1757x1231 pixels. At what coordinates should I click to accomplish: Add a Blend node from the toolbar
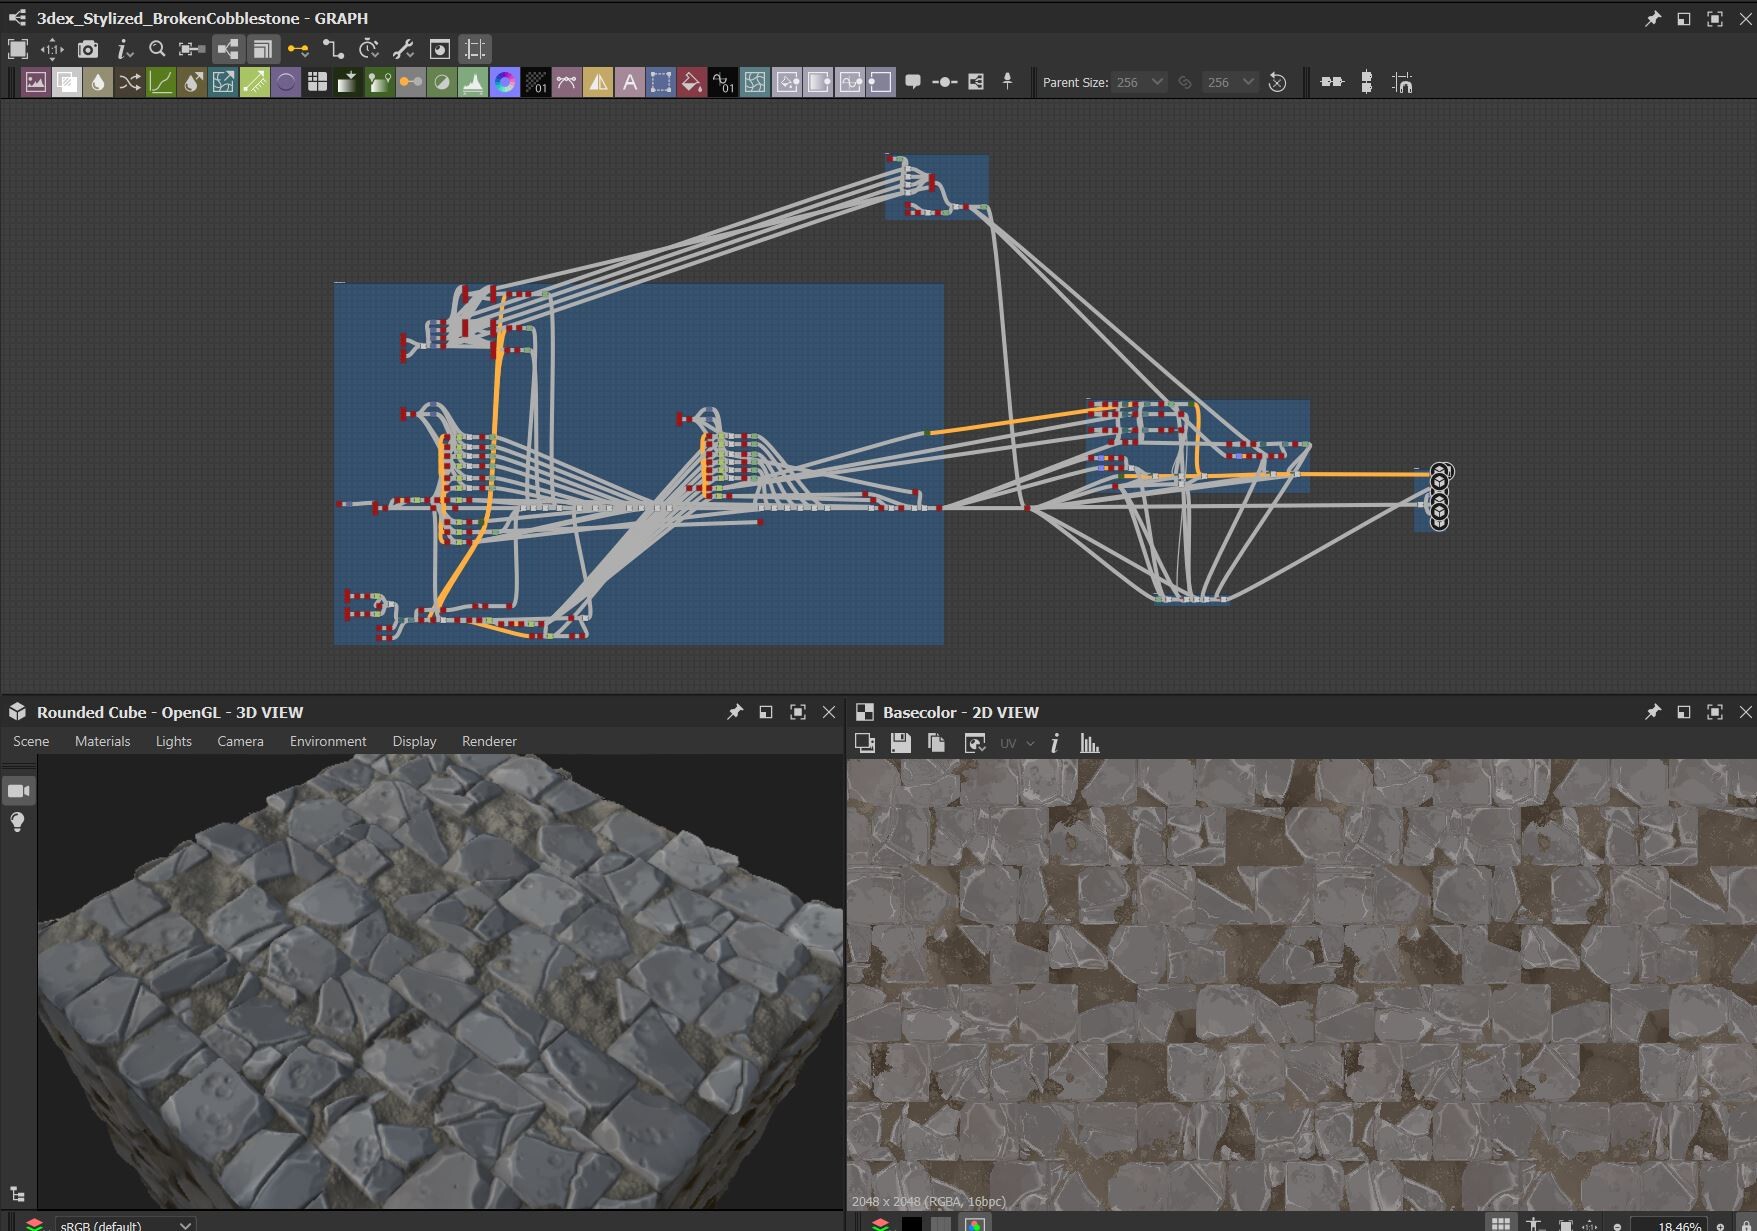click(x=66, y=82)
